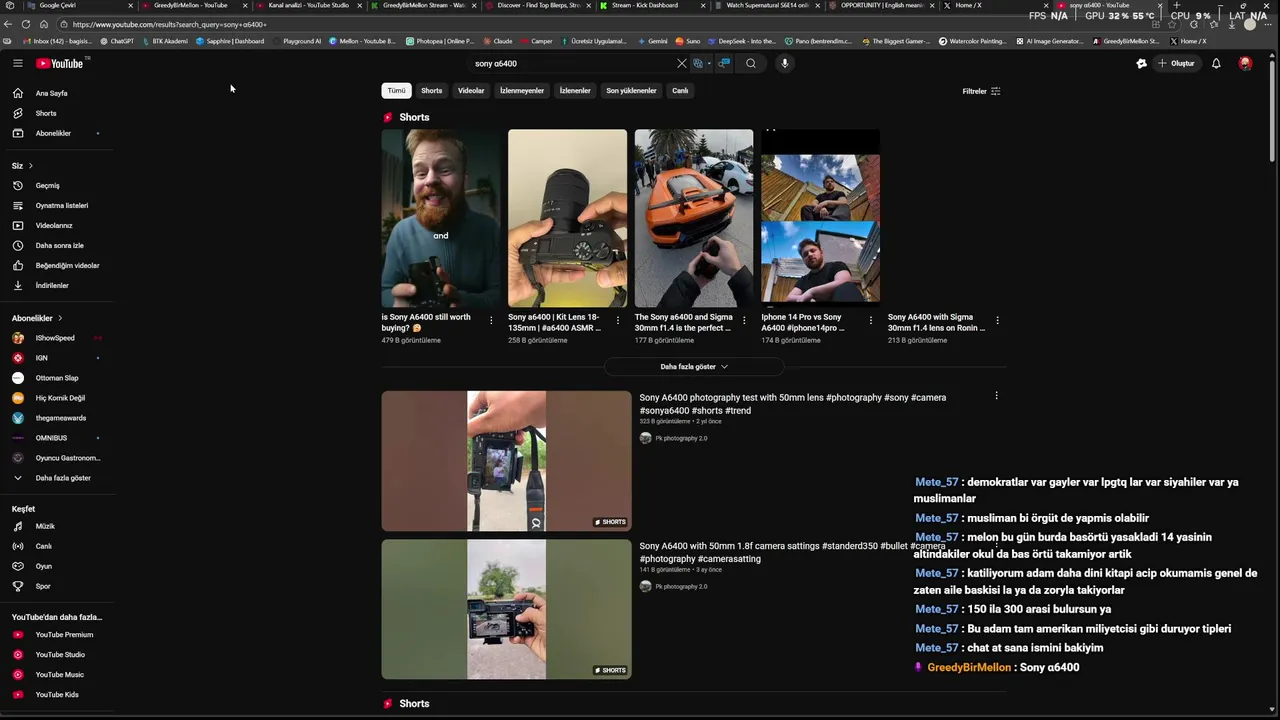Screen dimensions: 1280x720
Task: Open Ottoman Slap channel subscription
Action: 58,378
